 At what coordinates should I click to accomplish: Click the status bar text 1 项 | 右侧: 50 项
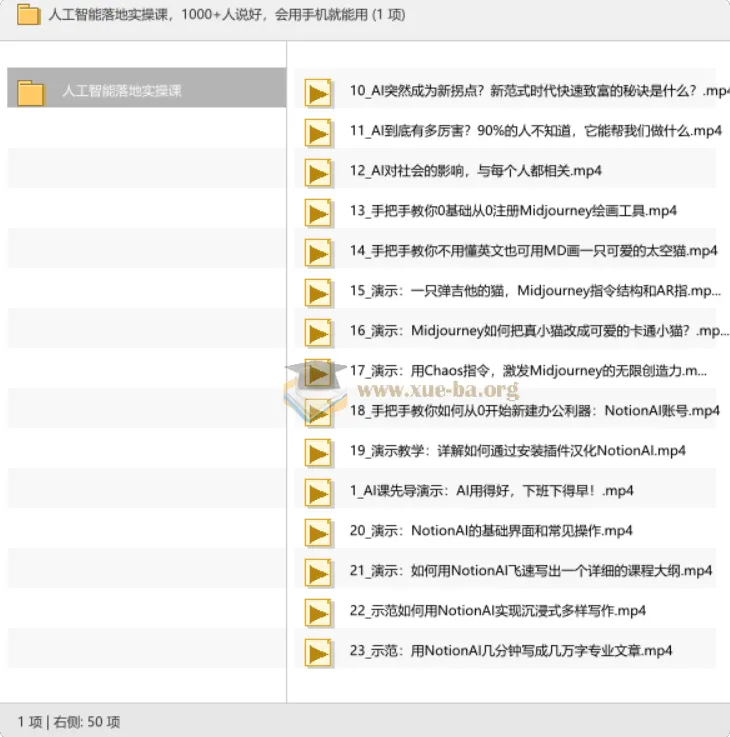(69, 721)
